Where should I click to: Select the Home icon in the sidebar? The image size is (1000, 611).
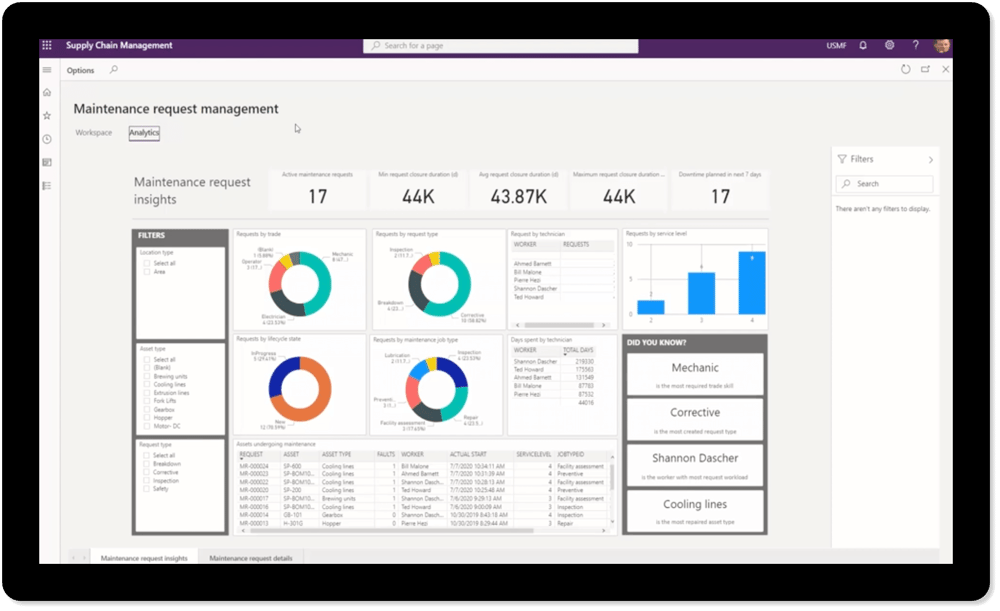[45, 91]
